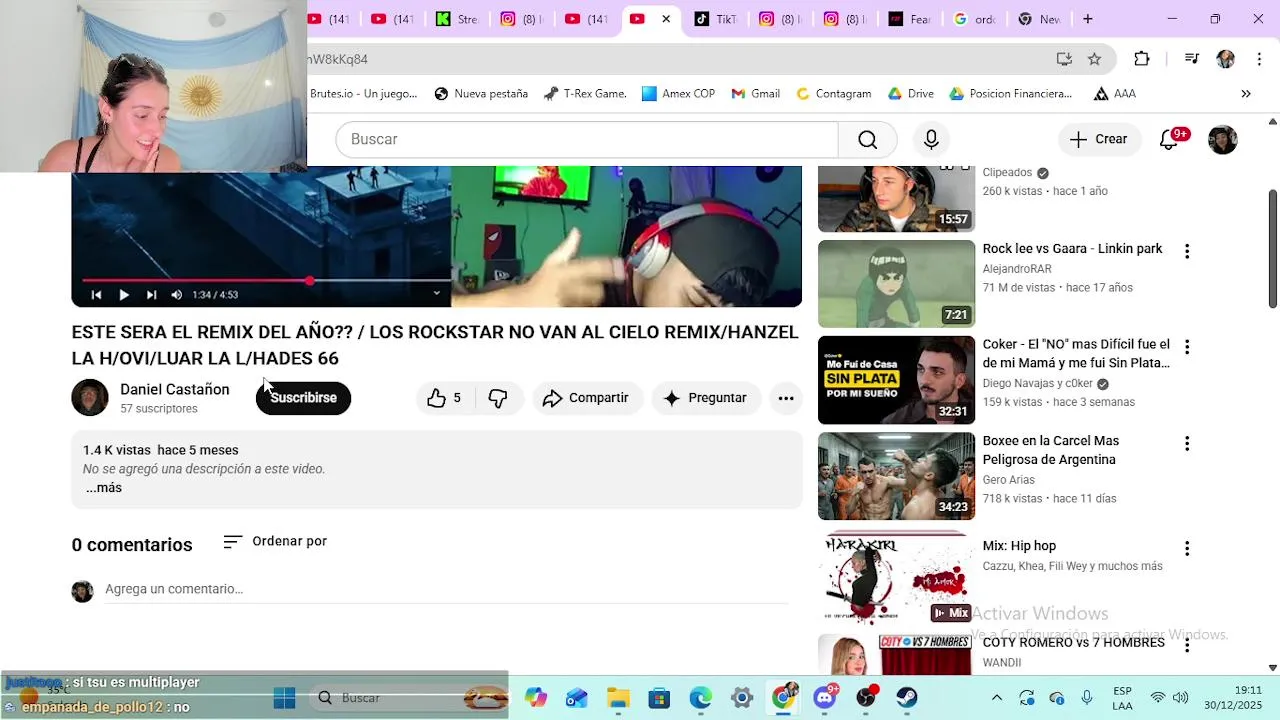The image size is (1280, 720).
Task: Skip to next video in player
Action: click(151, 295)
